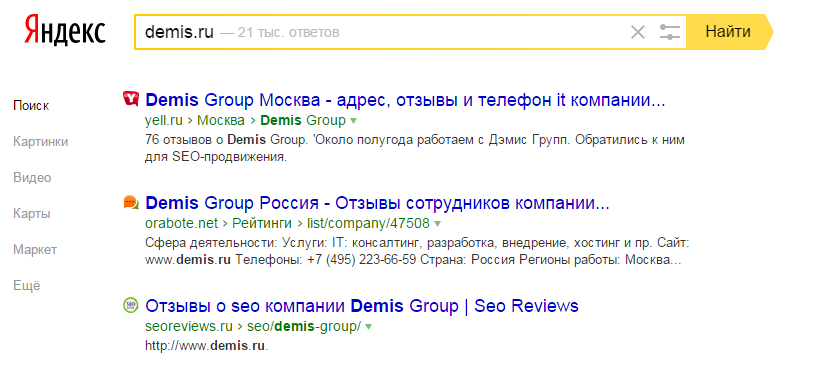Click the orabote.net domain link
The height and width of the screenshot is (381, 825).
pos(182,224)
